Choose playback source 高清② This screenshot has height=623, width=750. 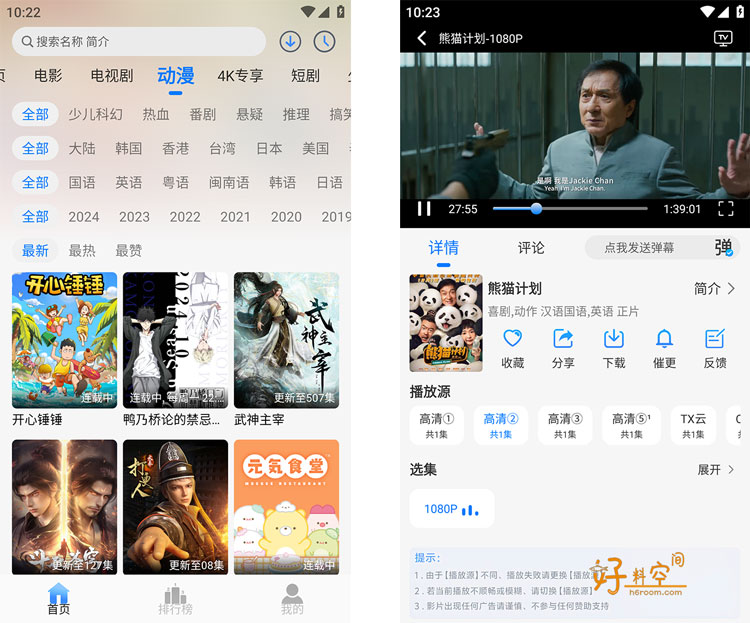coord(500,425)
